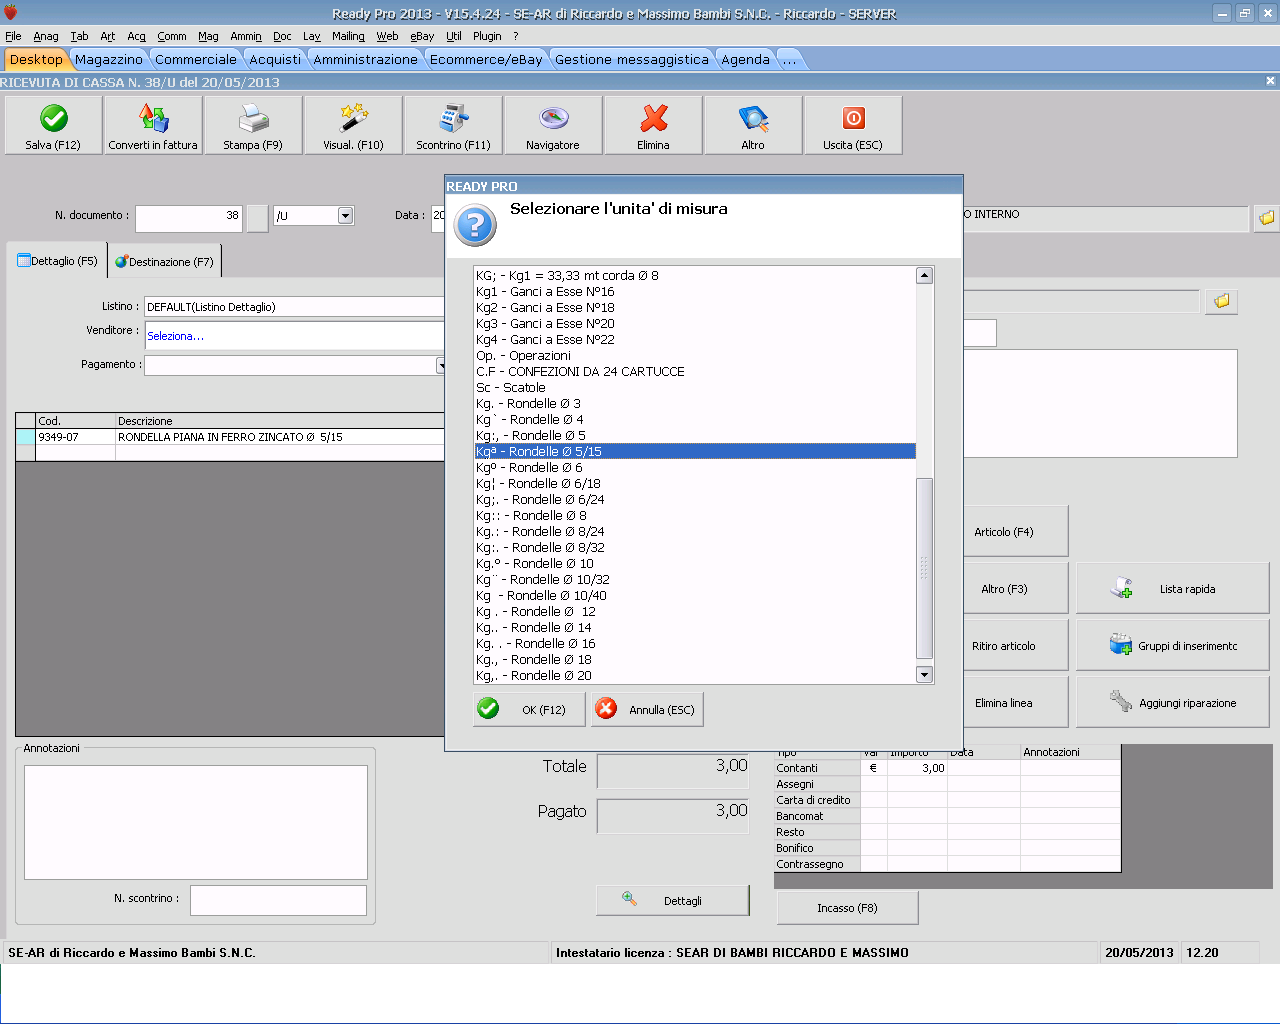Click the Incasso (F8) button

click(x=847, y=908)
